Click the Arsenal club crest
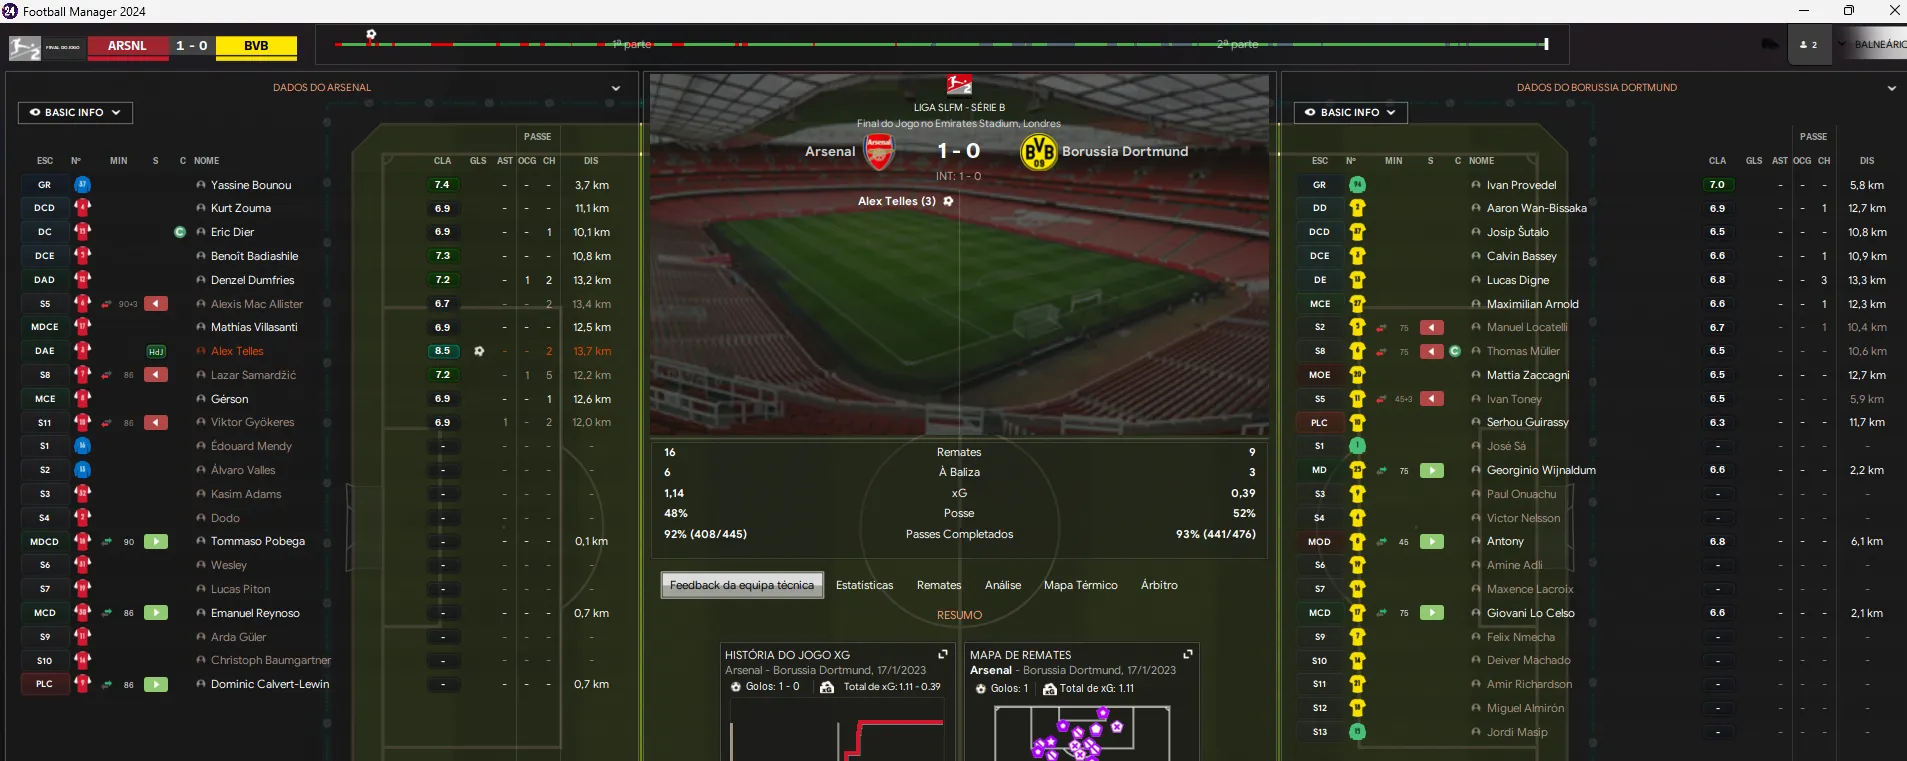The width and height of the screenshot is (1907, 761). tap(878, 152)
